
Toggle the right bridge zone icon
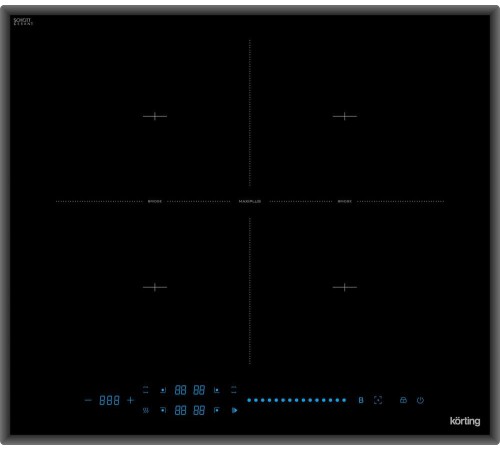(234, 390)
